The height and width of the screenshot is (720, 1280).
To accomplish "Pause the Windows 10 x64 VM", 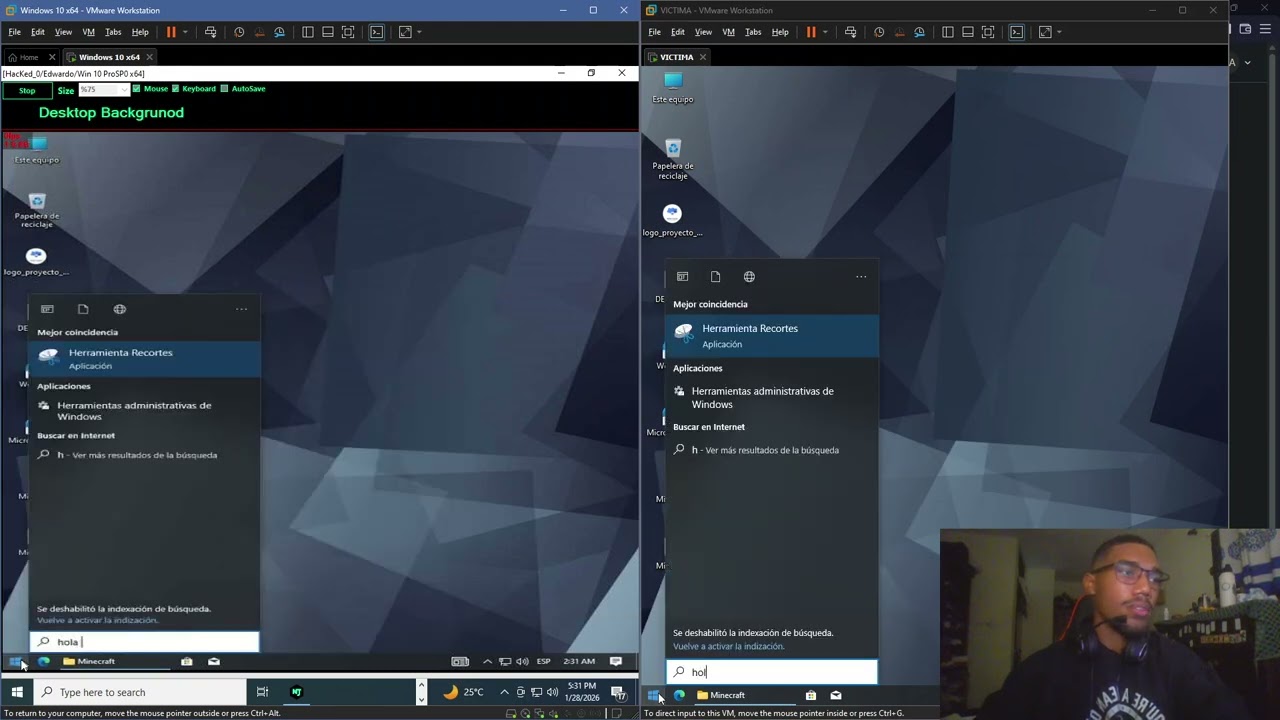I will click(x=171, y=32).
